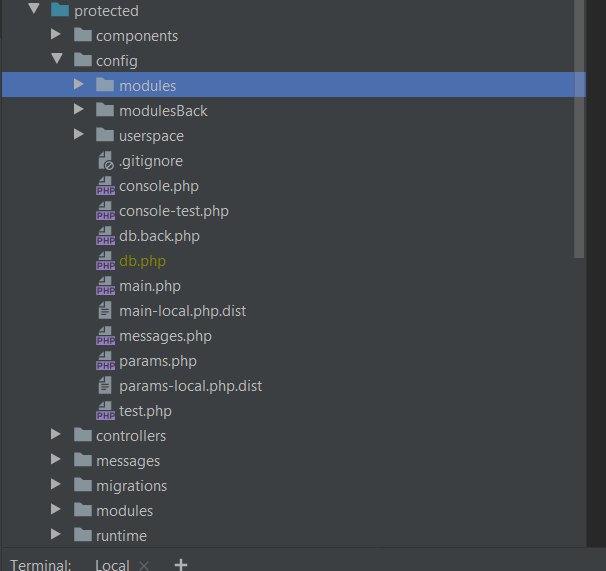This screenshot has height=571, width=606.
Task: Click the PHP icon of db.back.php
Action: tap(106, 235)
